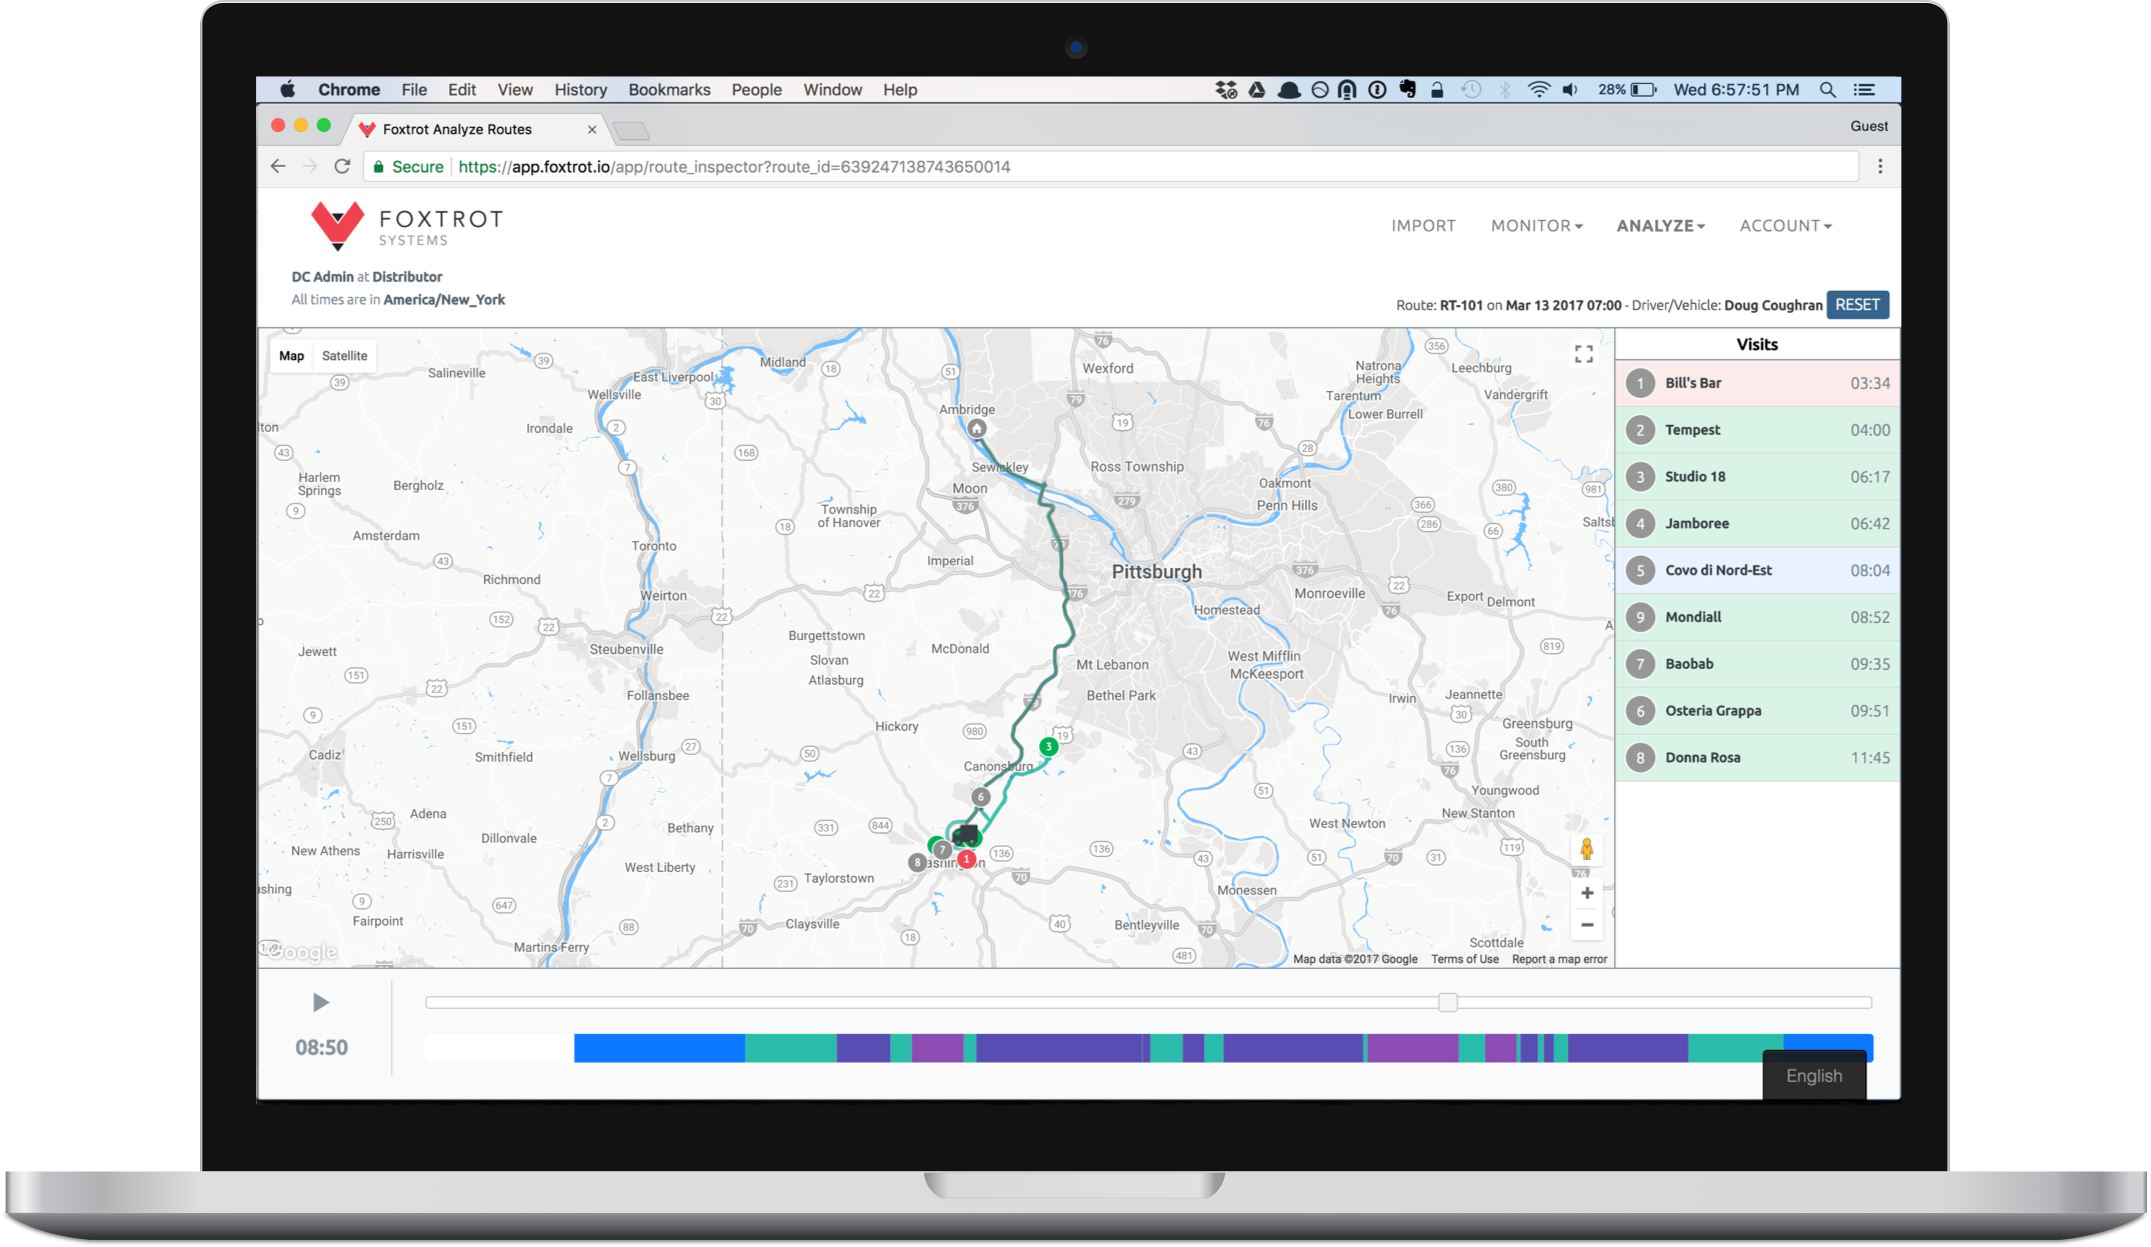Screen dimensions: 2151x1247
Task: Open the History menu in Chrome
Action: coord(580,89)
